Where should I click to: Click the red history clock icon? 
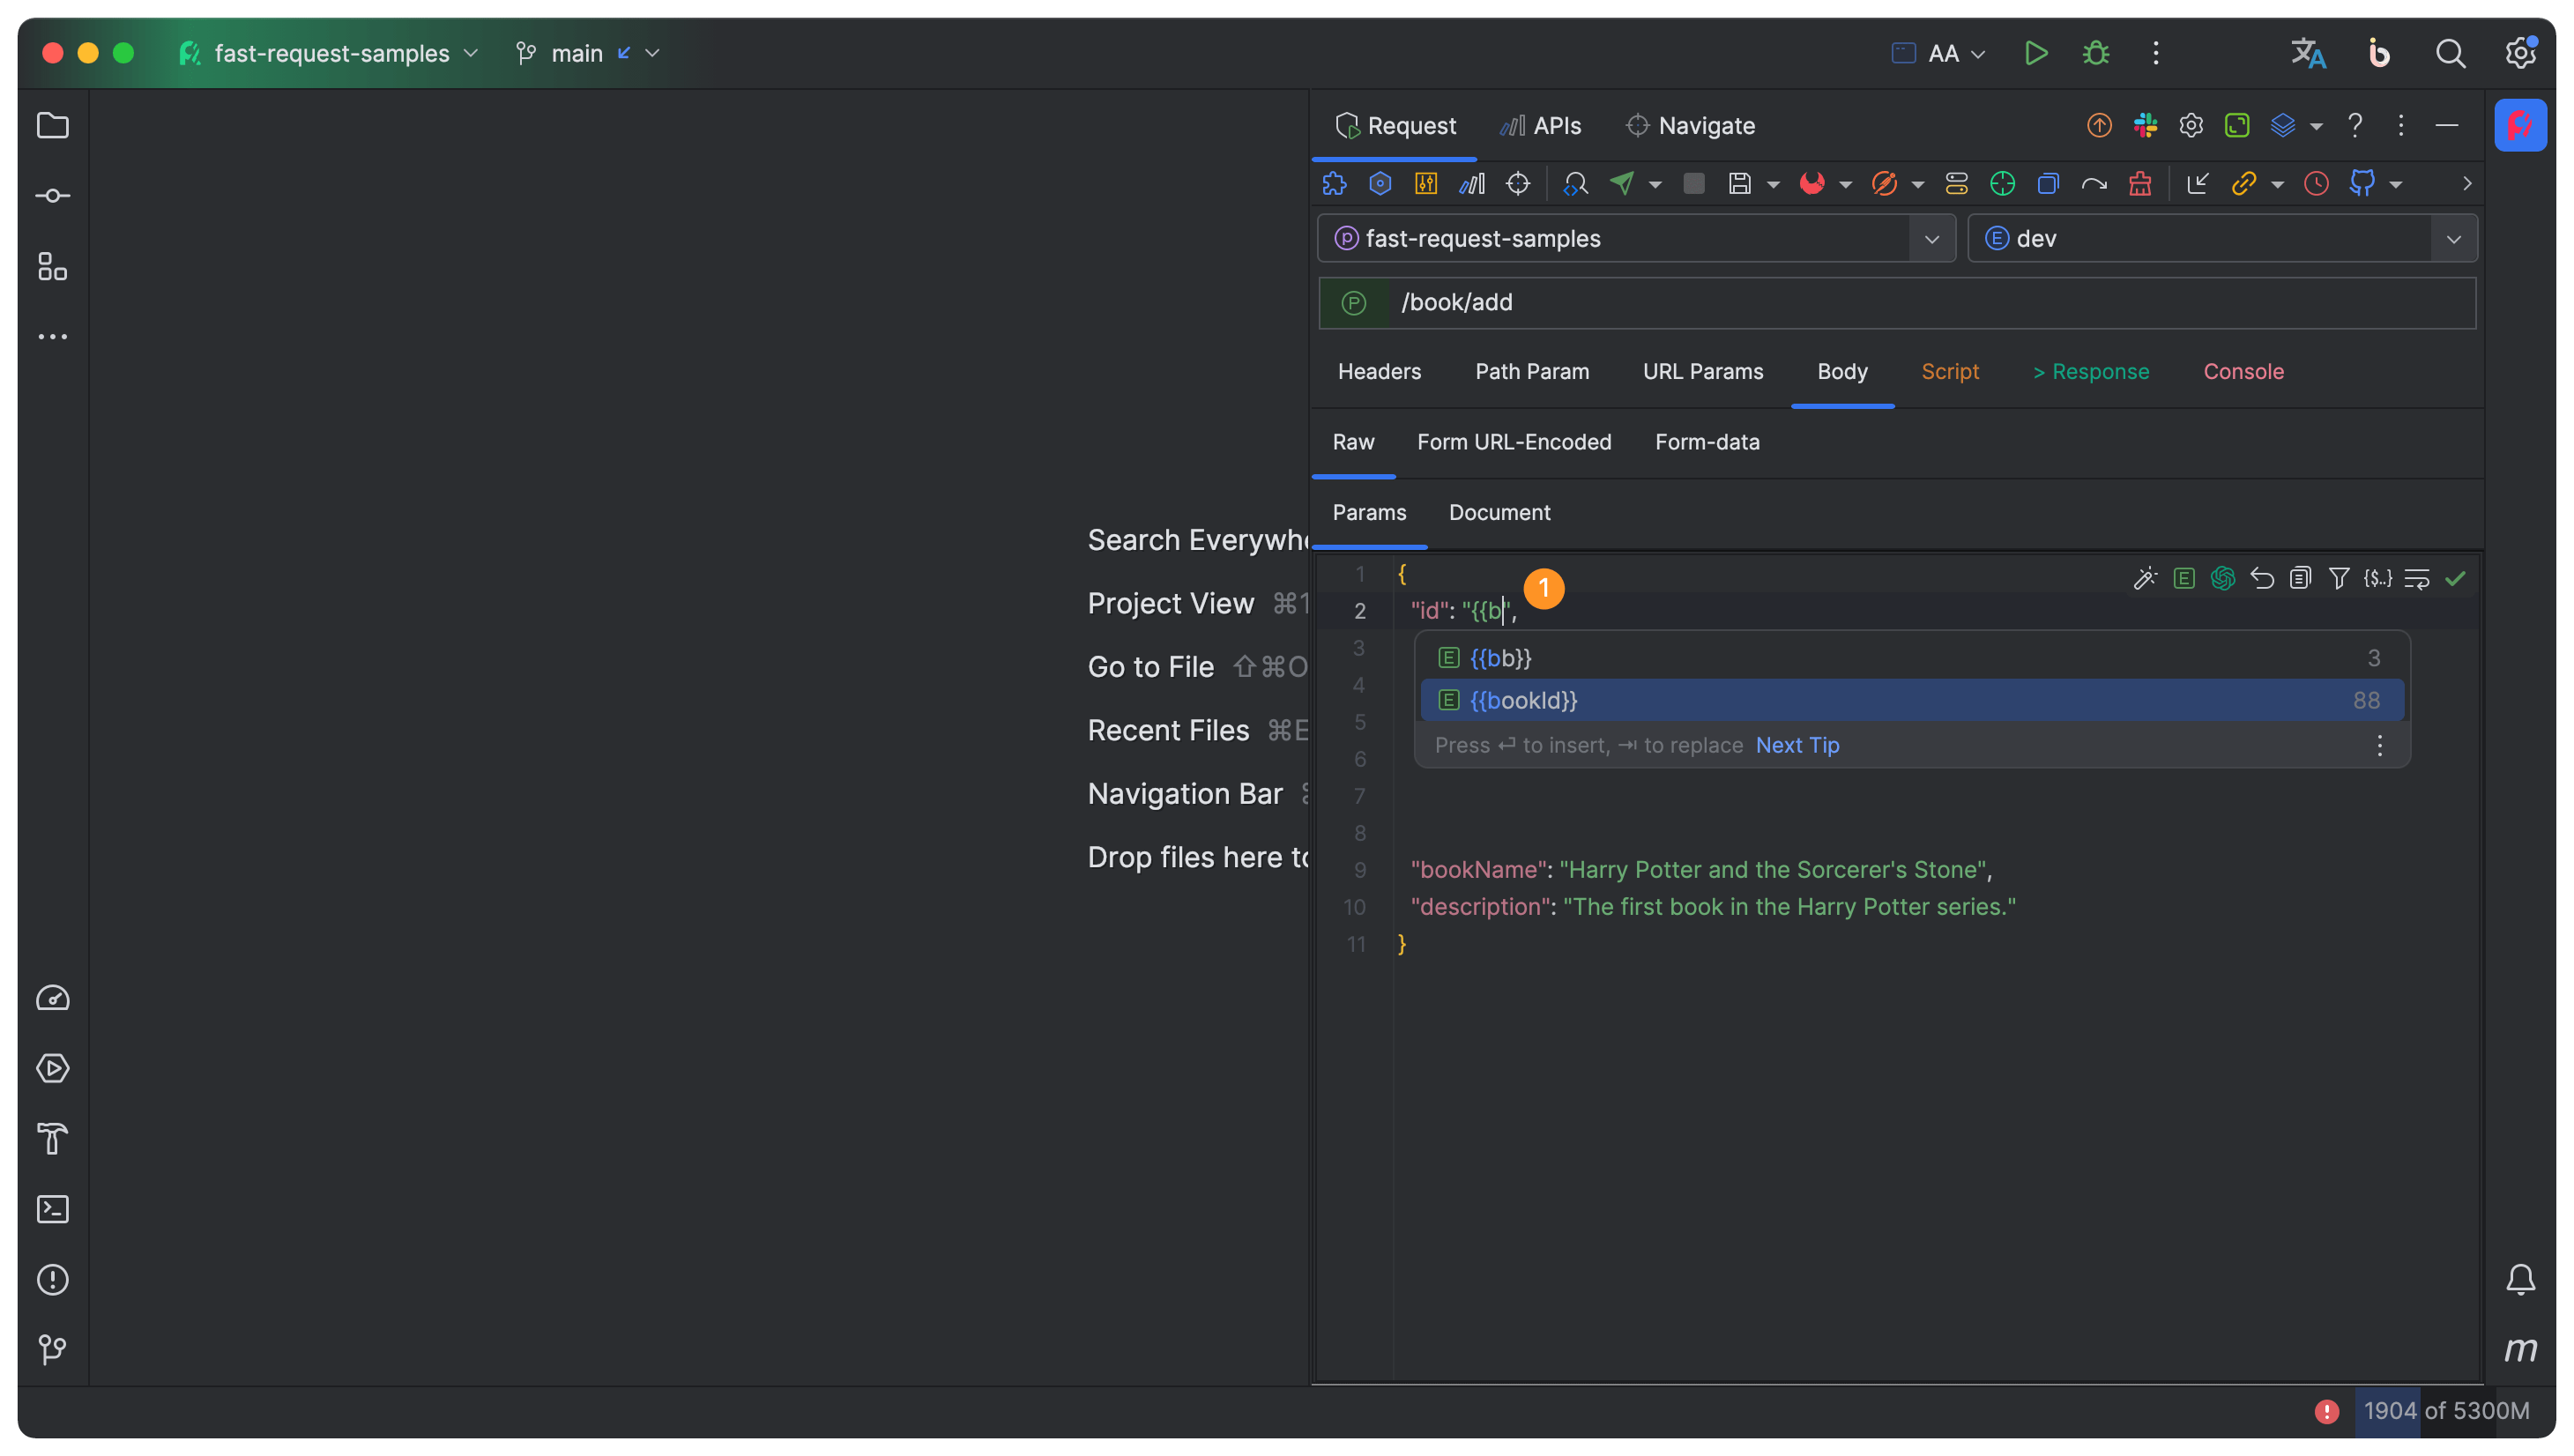(2316, 184)
